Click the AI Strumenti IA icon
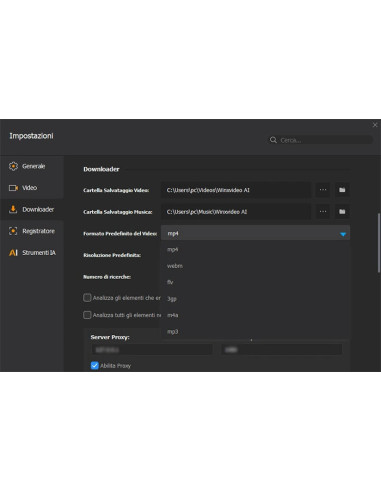This screenshot has height=492, width=381. [13, 253]
